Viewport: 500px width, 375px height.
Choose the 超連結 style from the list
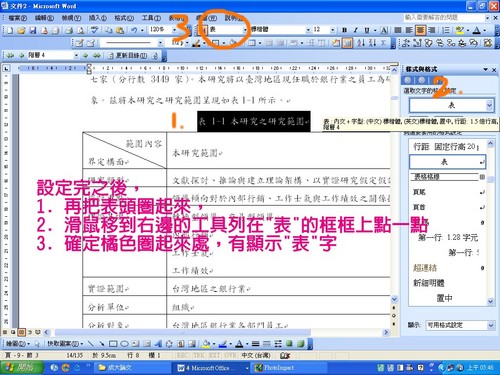point(447,268)
